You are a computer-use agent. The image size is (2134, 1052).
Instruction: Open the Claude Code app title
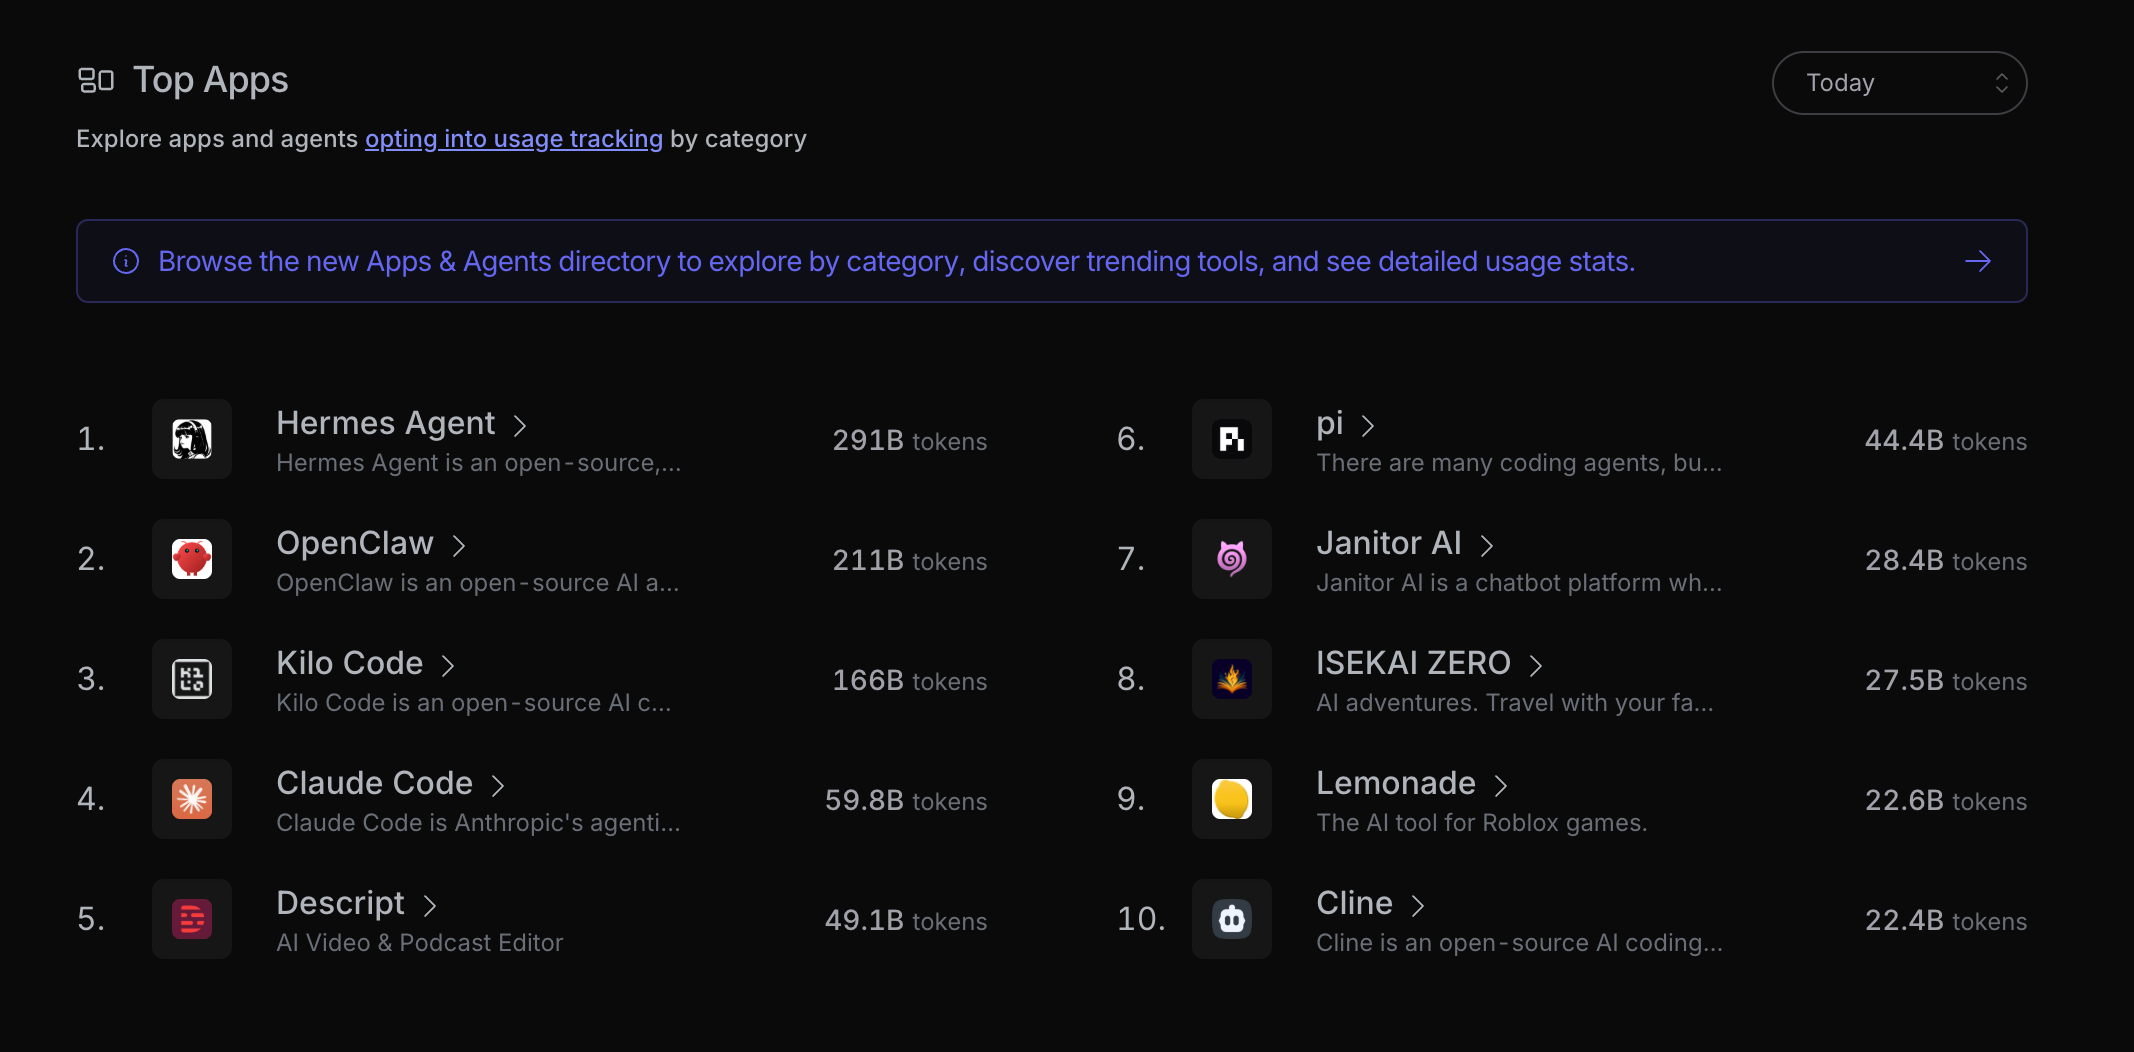tap(375, 783)
